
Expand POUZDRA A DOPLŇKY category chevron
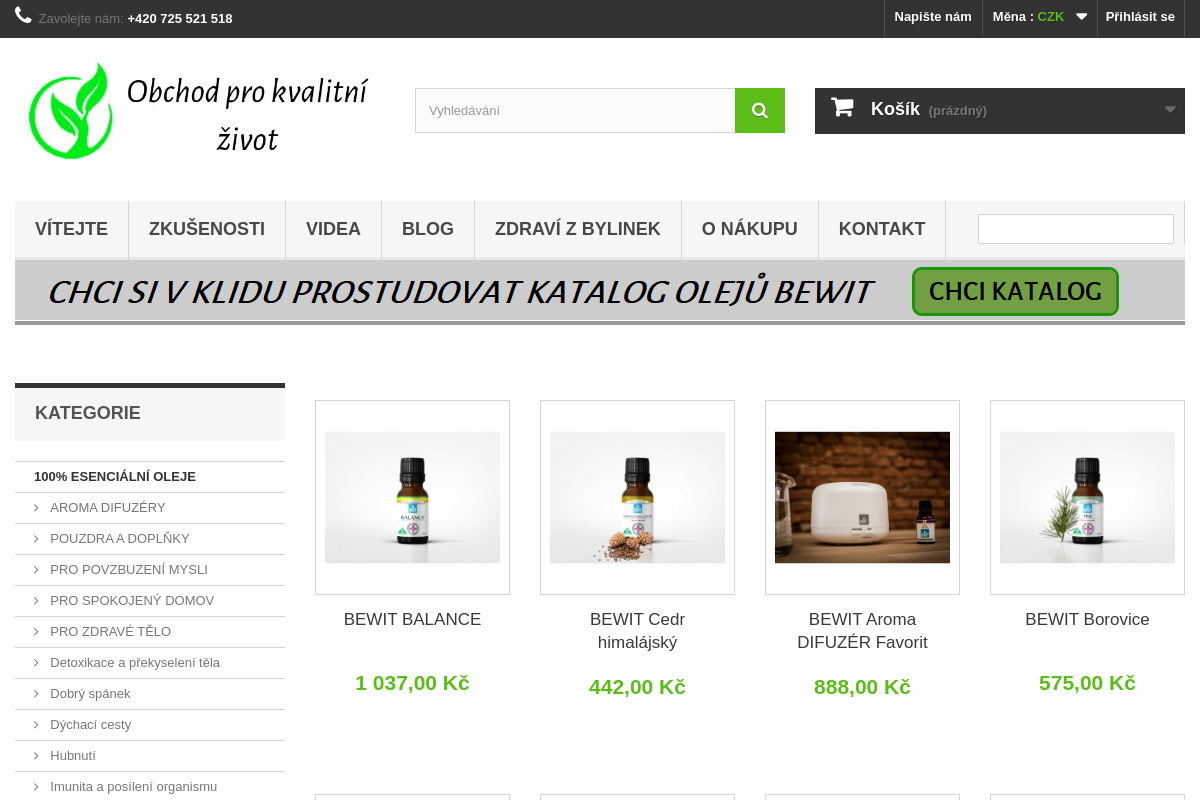click(36, 539)
